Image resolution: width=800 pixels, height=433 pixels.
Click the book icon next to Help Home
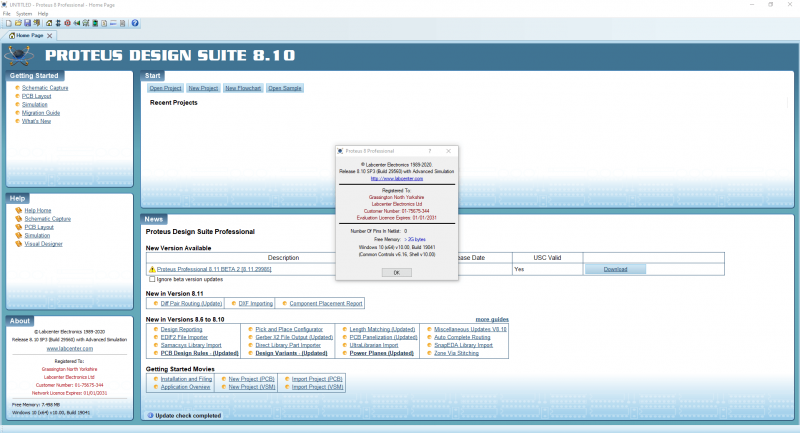click(x=19, y=210)
